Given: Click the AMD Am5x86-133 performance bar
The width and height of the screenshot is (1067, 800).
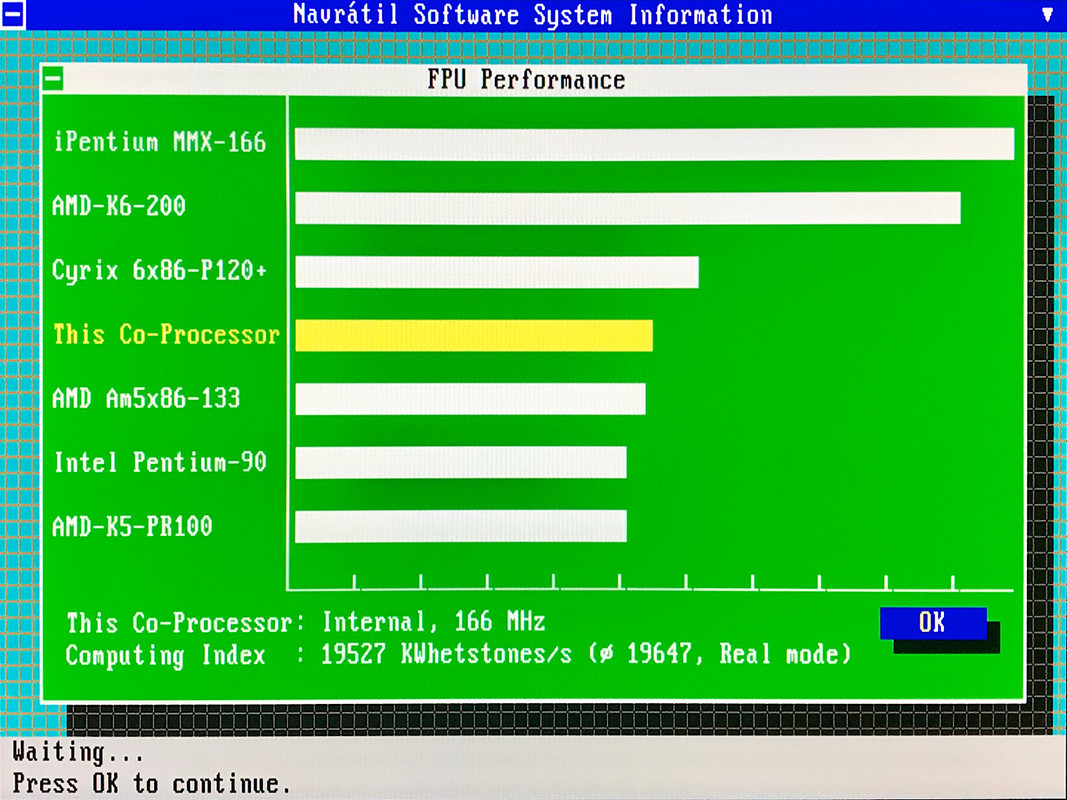Looking at the screenshot, I should click(470, 399).
